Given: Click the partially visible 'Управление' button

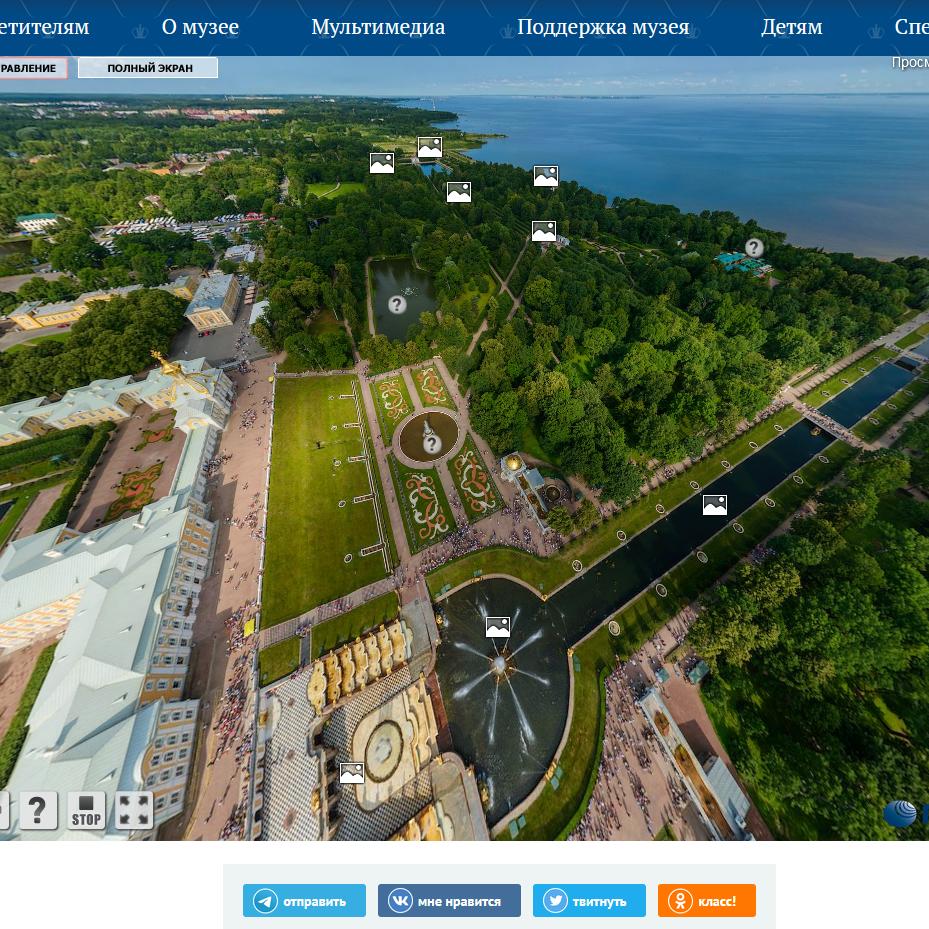Looking at the screenshot, I should 32,68.
